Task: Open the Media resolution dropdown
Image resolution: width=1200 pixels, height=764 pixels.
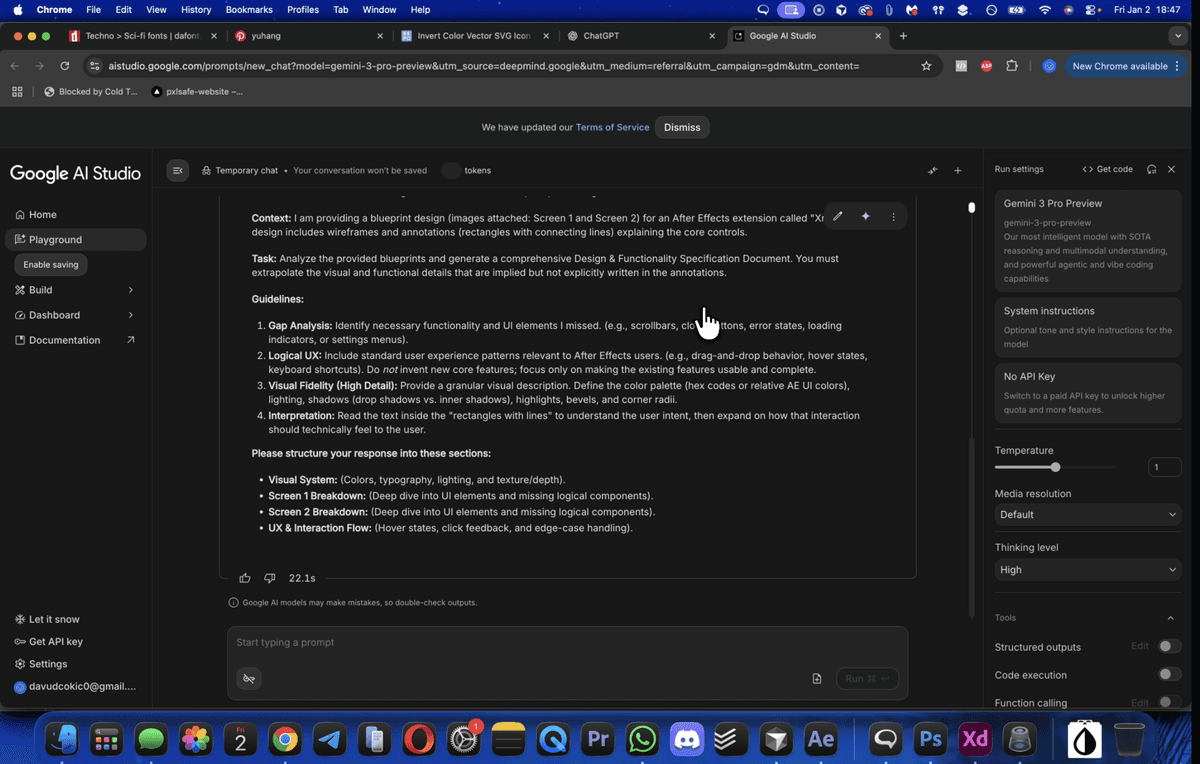Action: point(1088,515)
